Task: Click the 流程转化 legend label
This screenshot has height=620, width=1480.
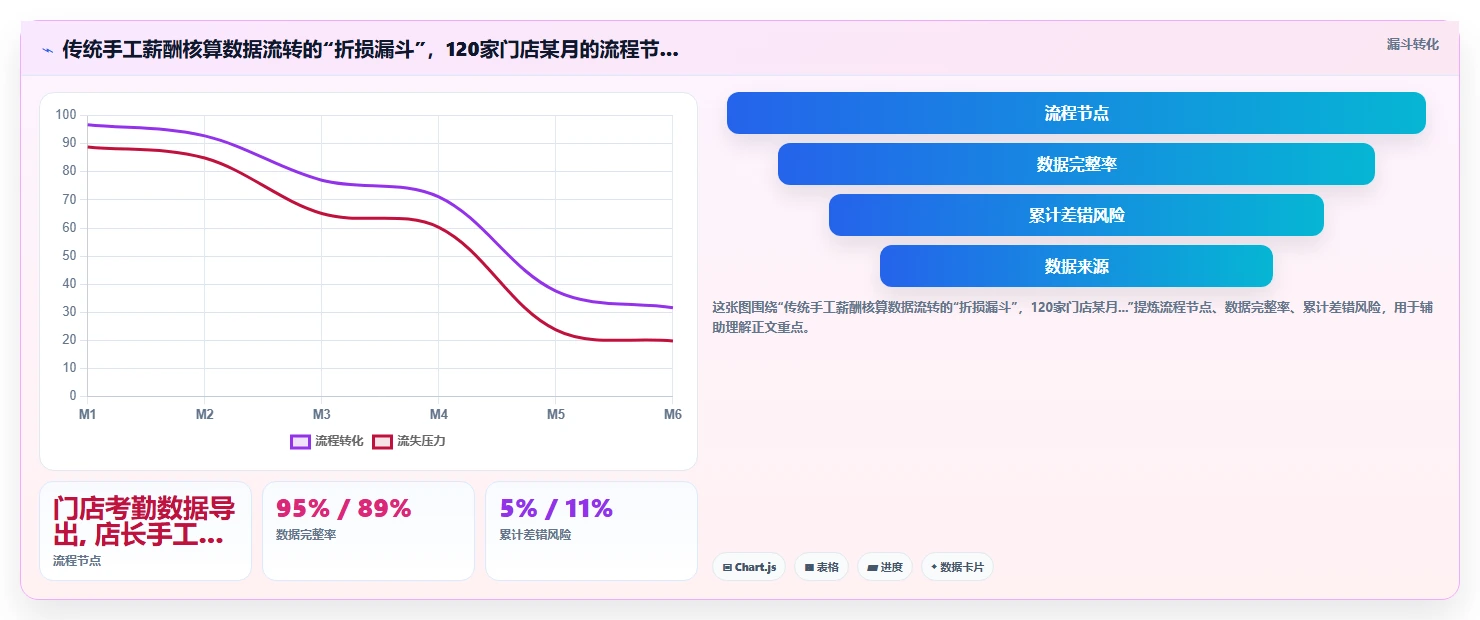Action: (339, 441)
